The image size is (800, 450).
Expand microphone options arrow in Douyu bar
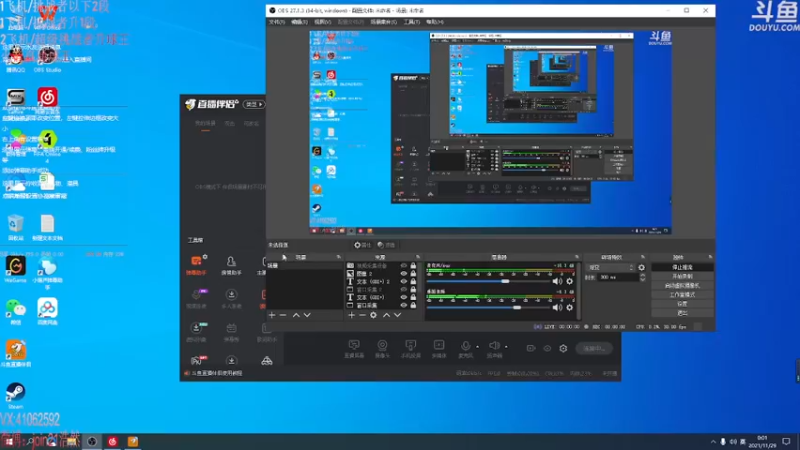478,347
